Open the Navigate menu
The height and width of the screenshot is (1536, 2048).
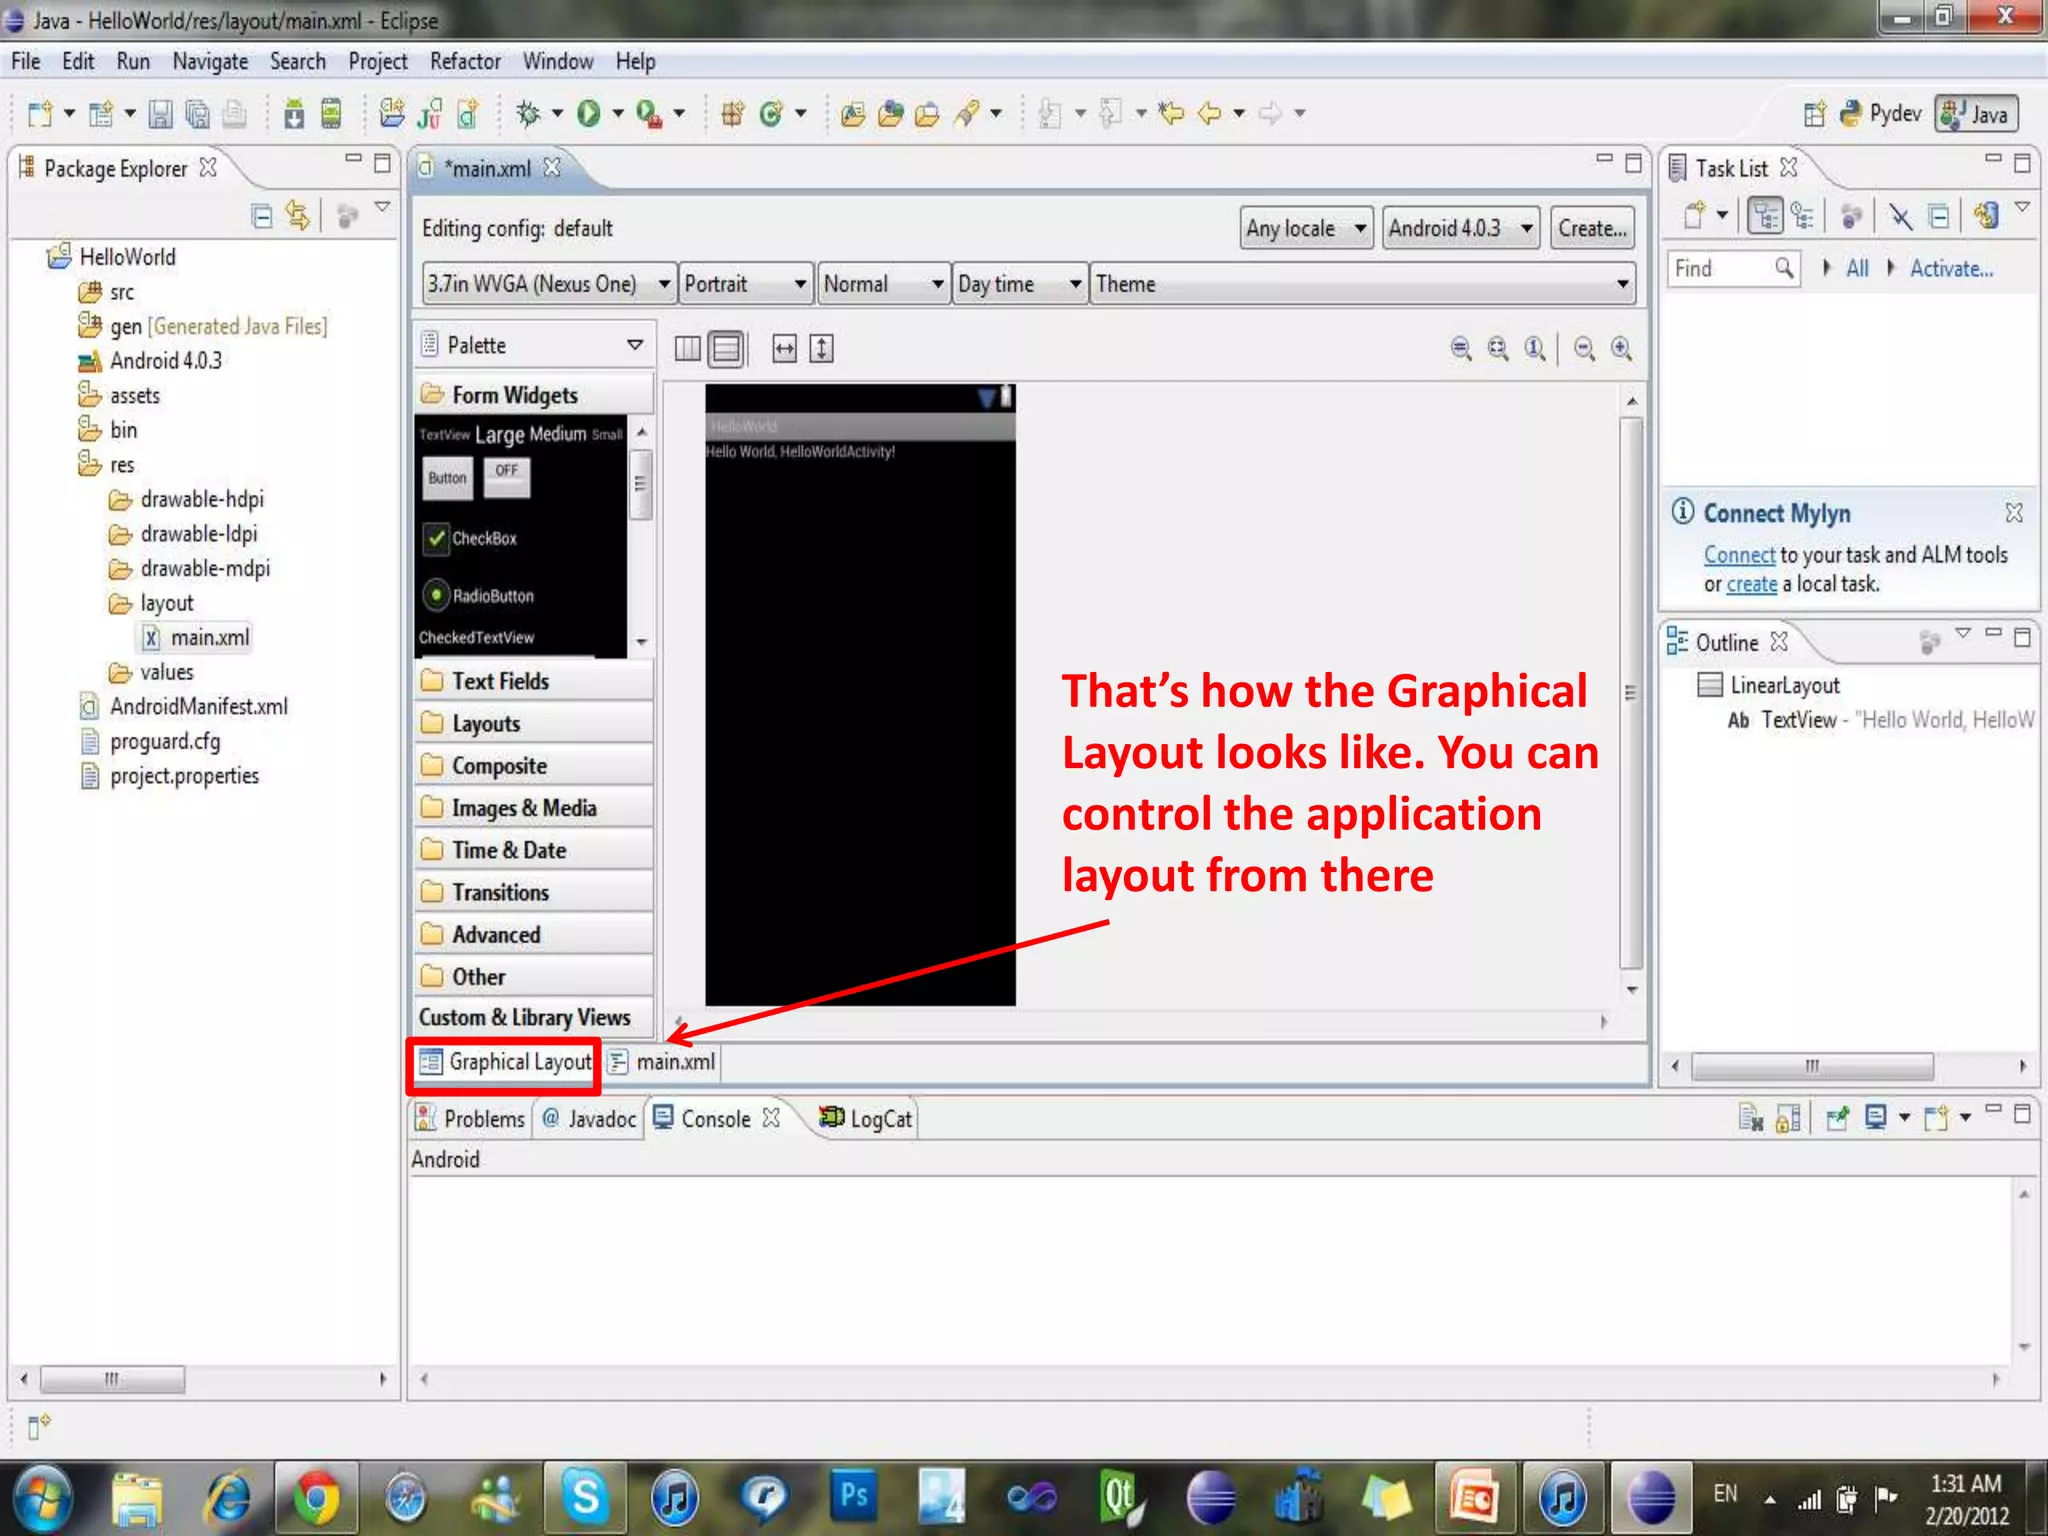click(210, 61)
